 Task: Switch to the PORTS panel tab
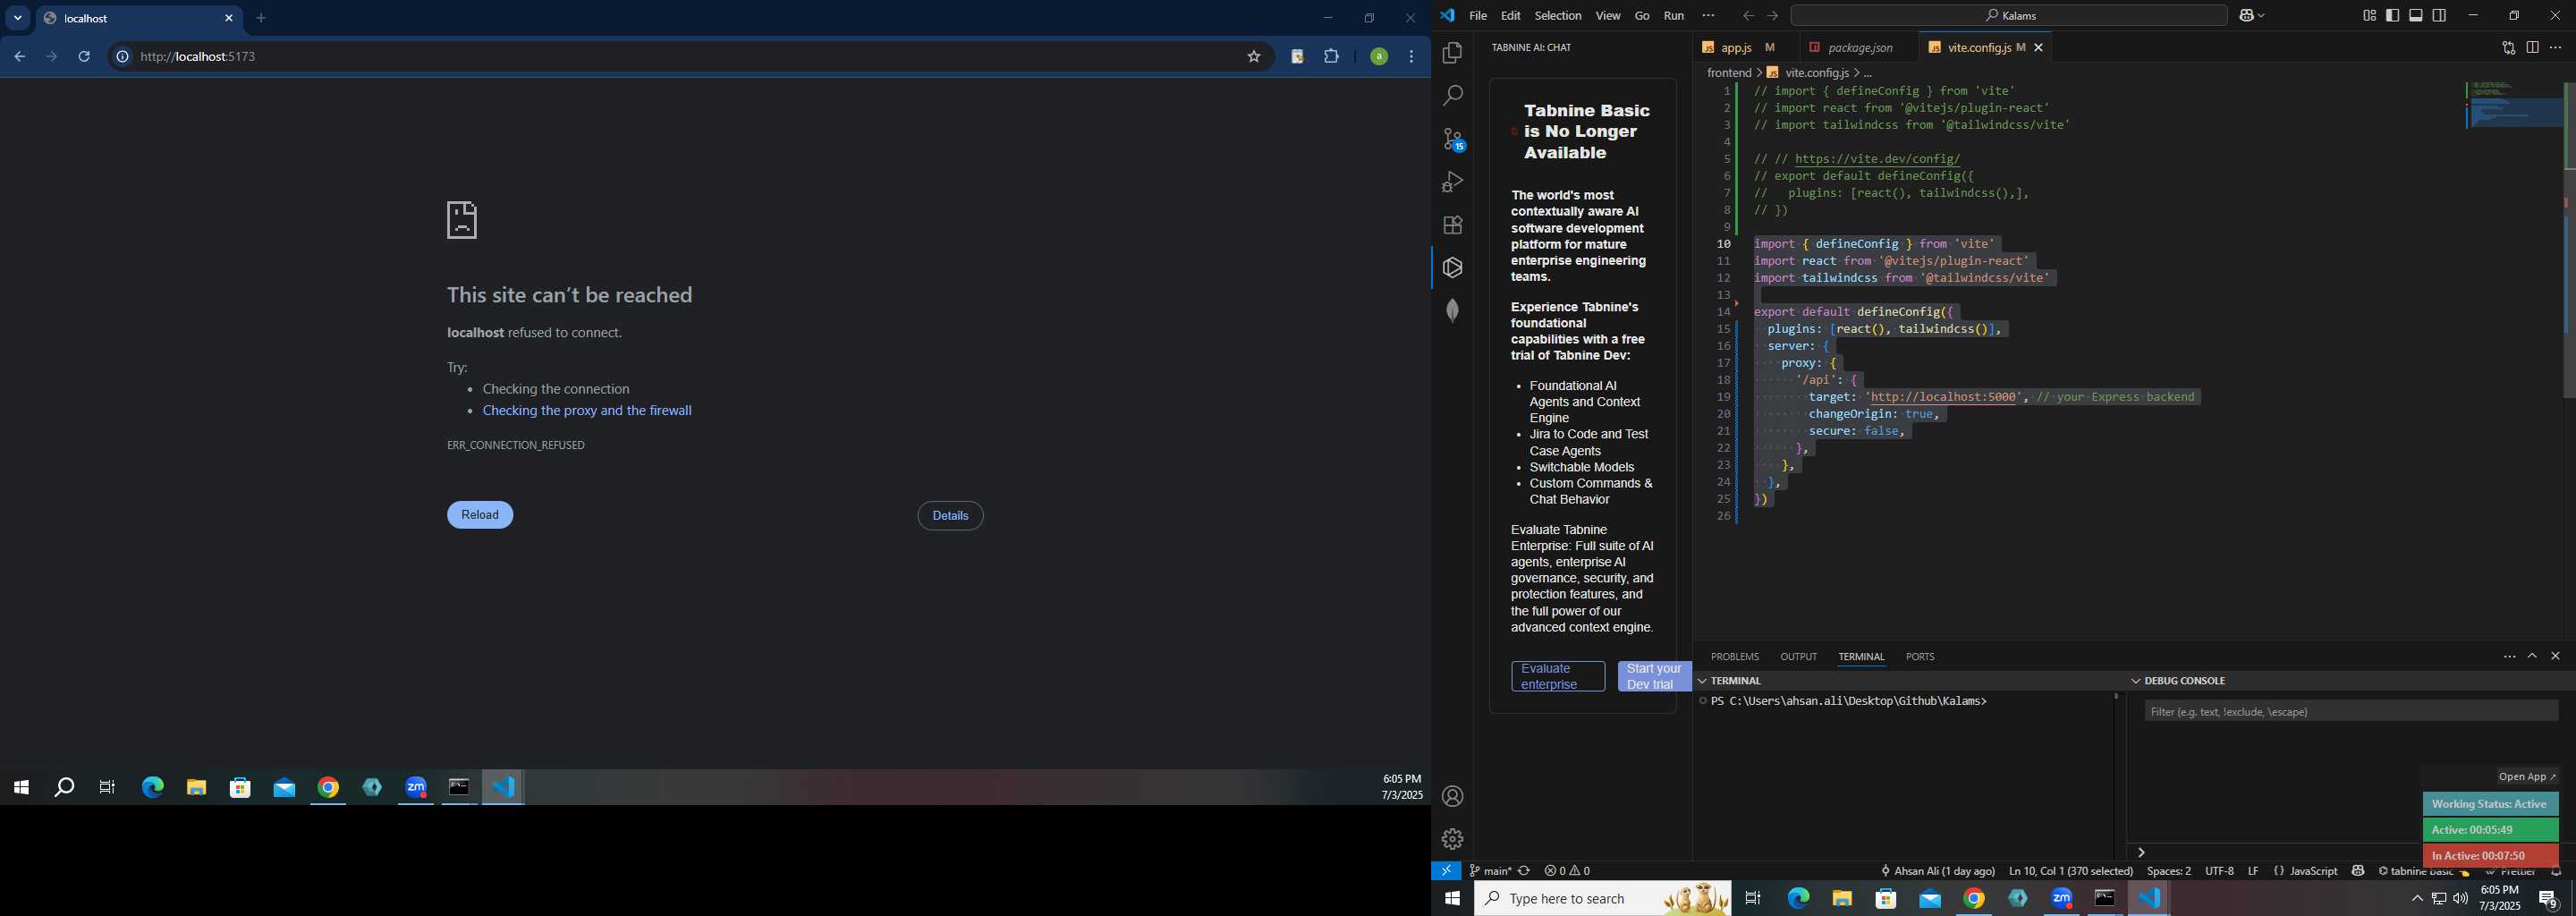[1919, 657]
